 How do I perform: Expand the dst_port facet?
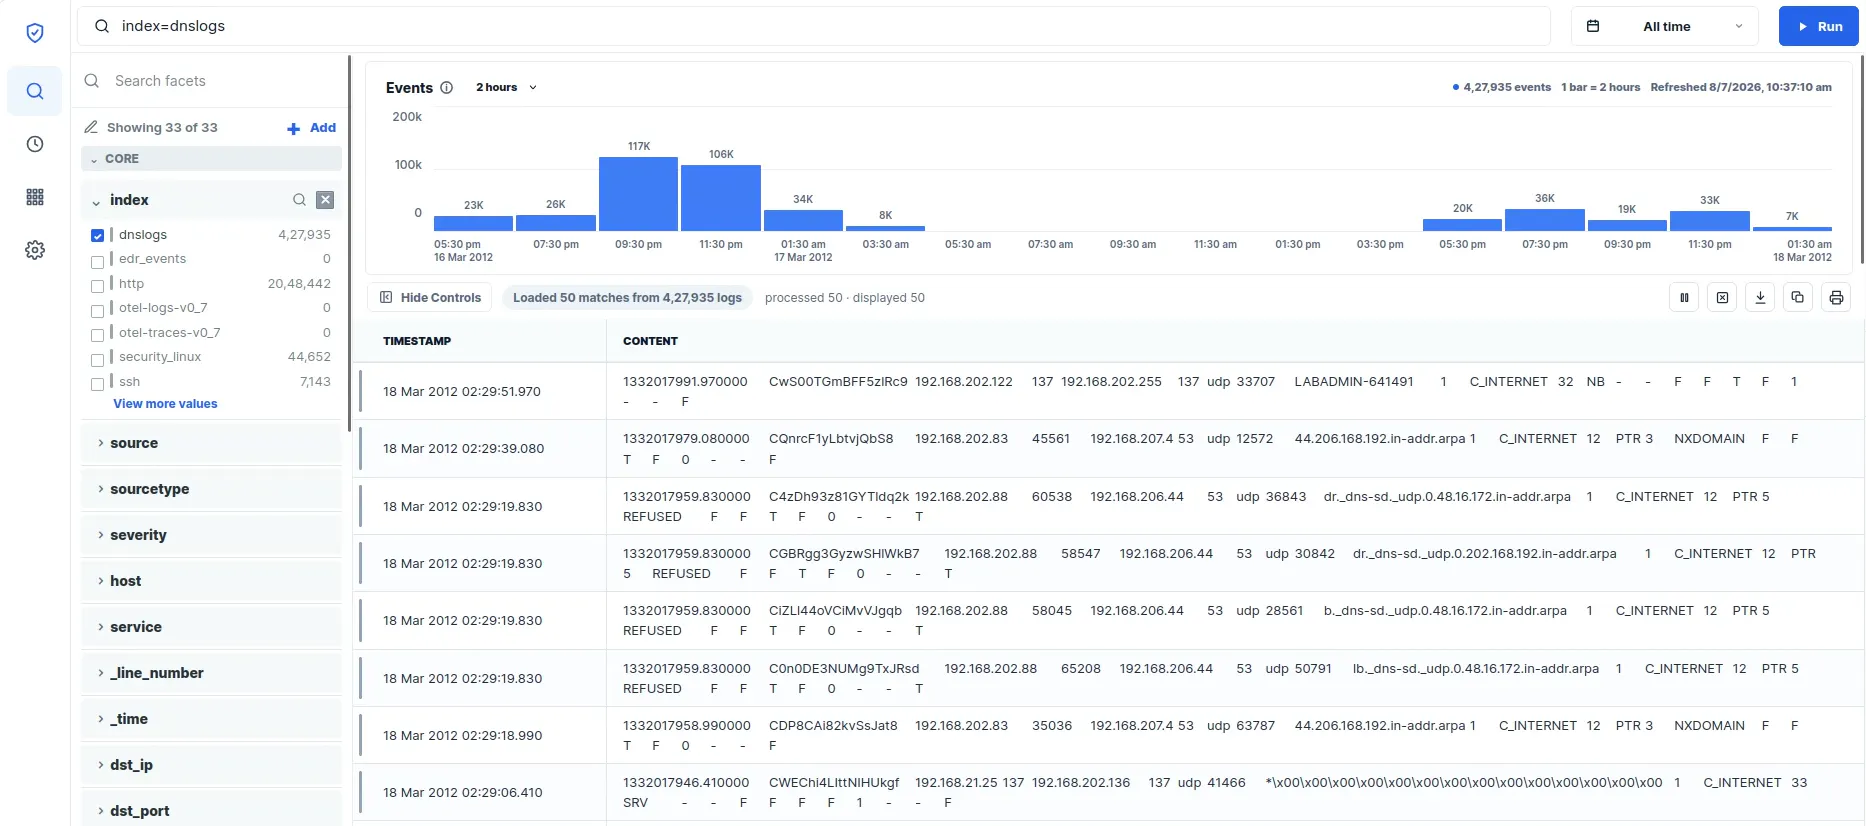pos(211,808)
